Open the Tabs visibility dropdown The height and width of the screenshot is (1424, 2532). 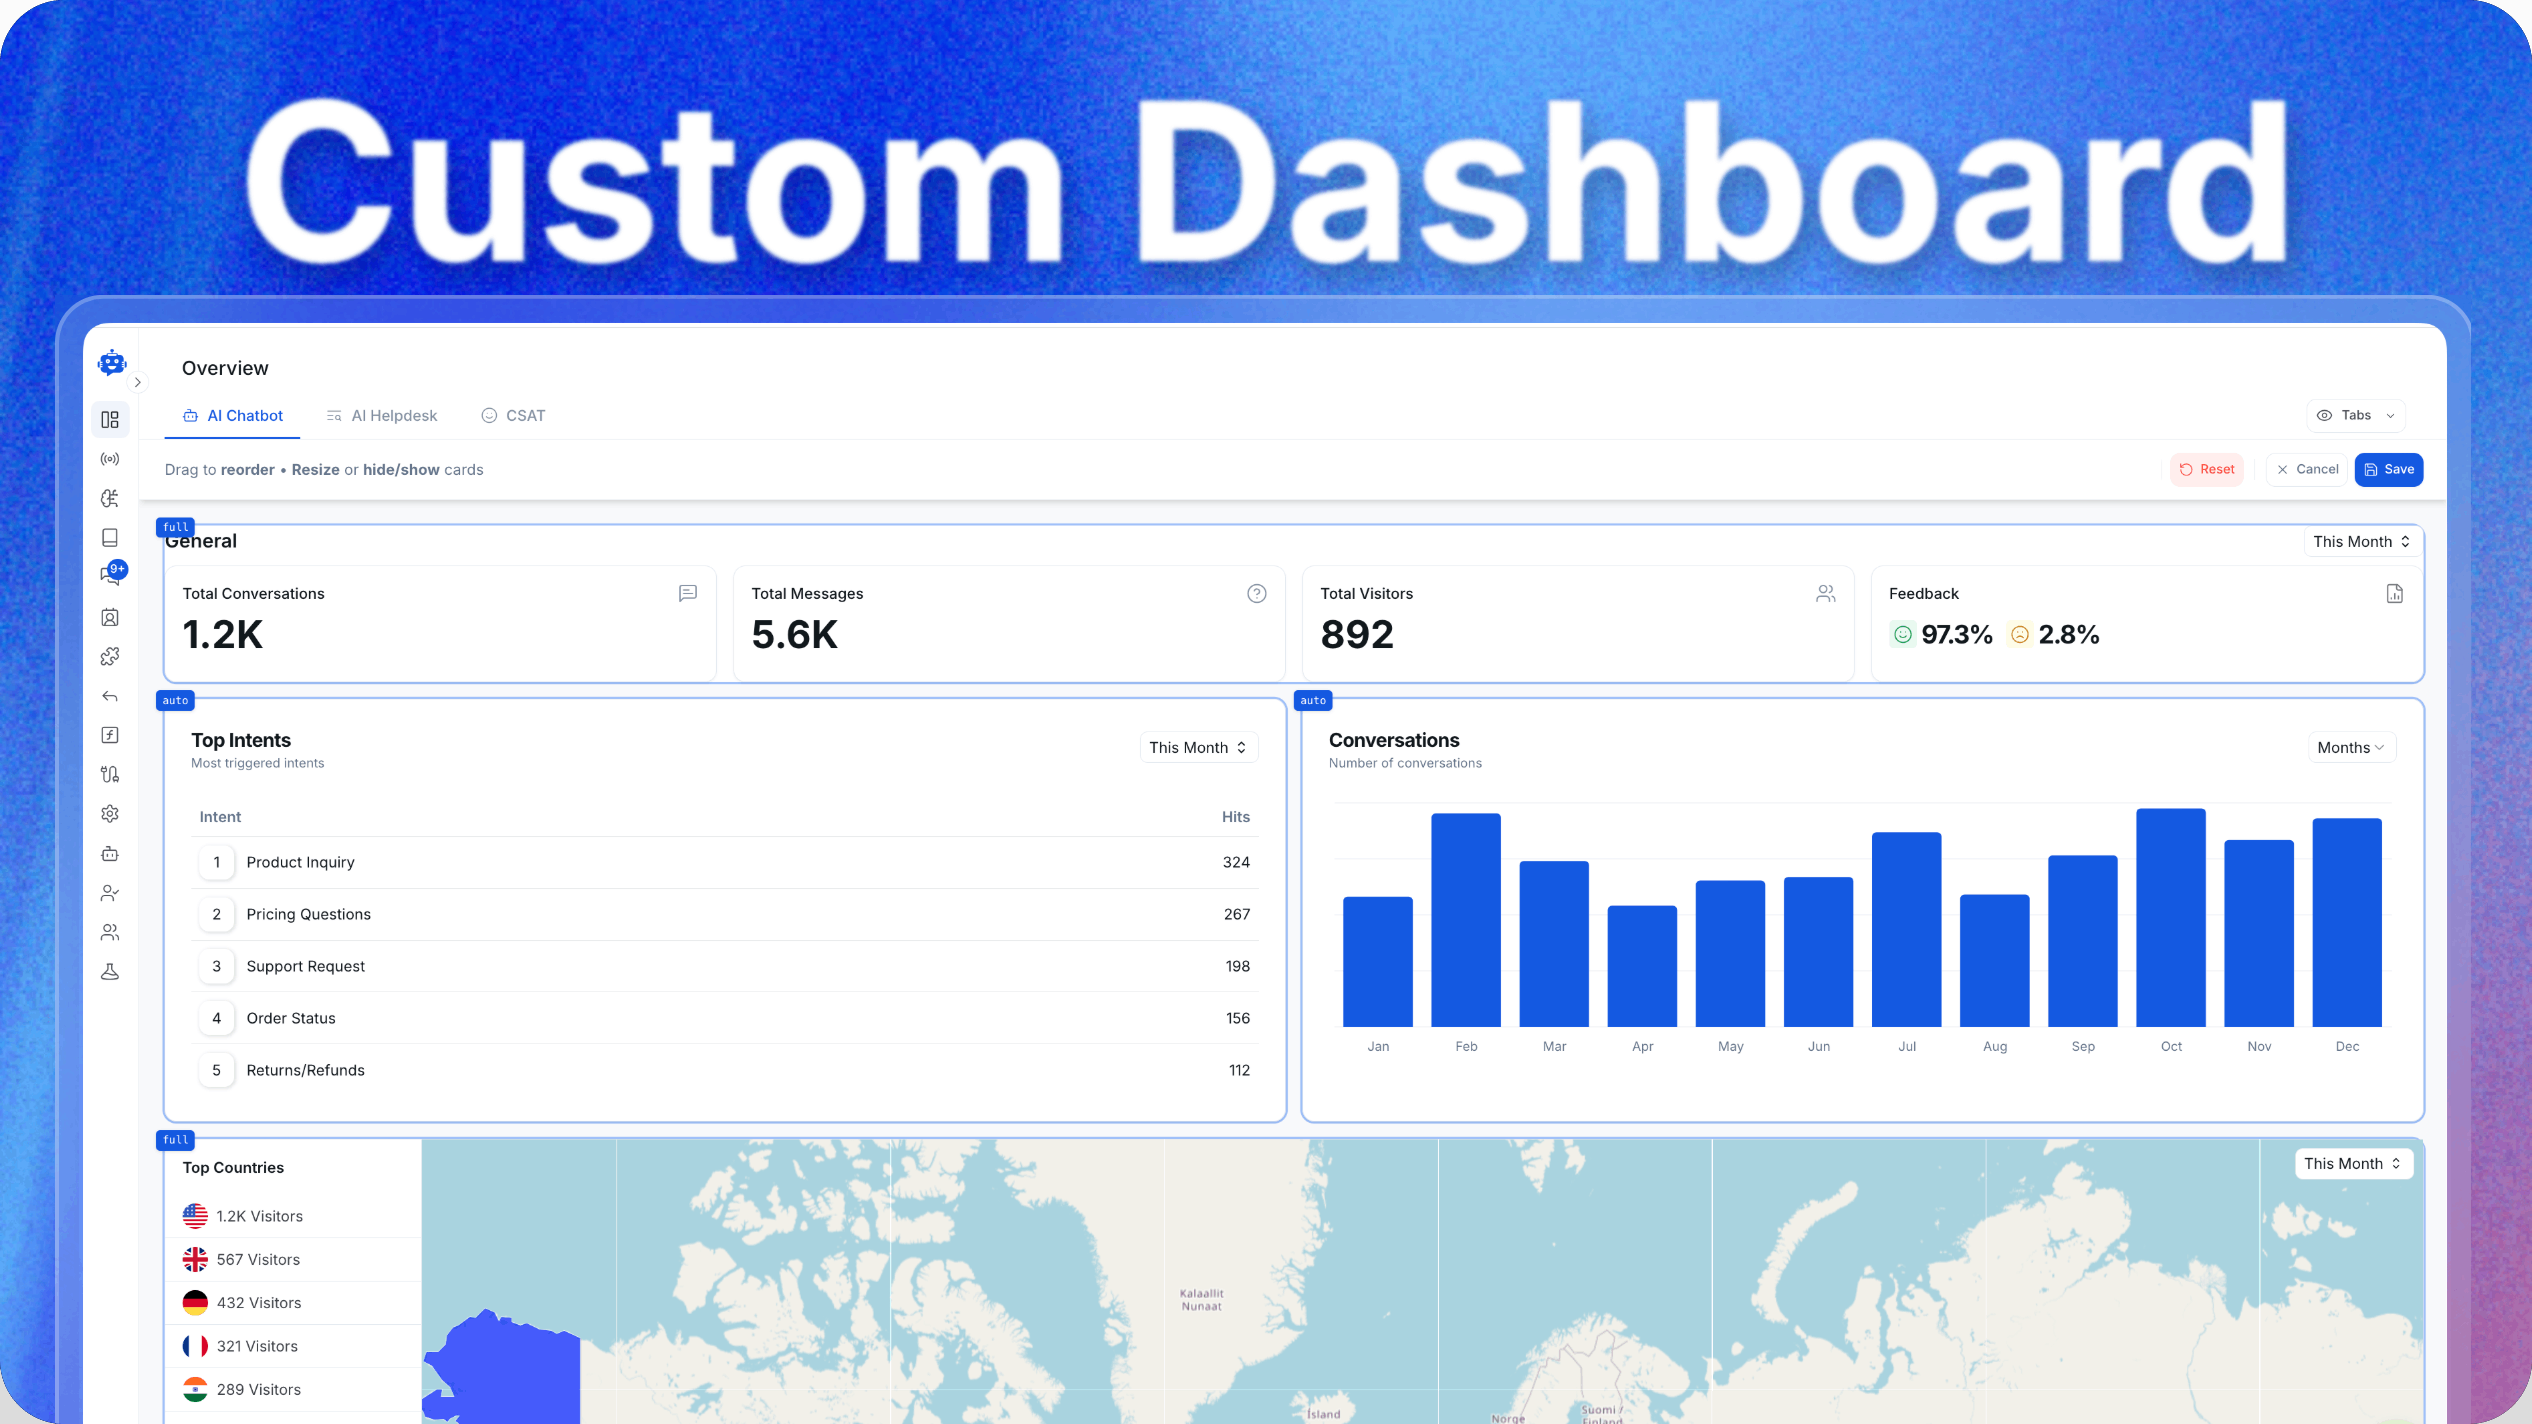(2355, 415)
